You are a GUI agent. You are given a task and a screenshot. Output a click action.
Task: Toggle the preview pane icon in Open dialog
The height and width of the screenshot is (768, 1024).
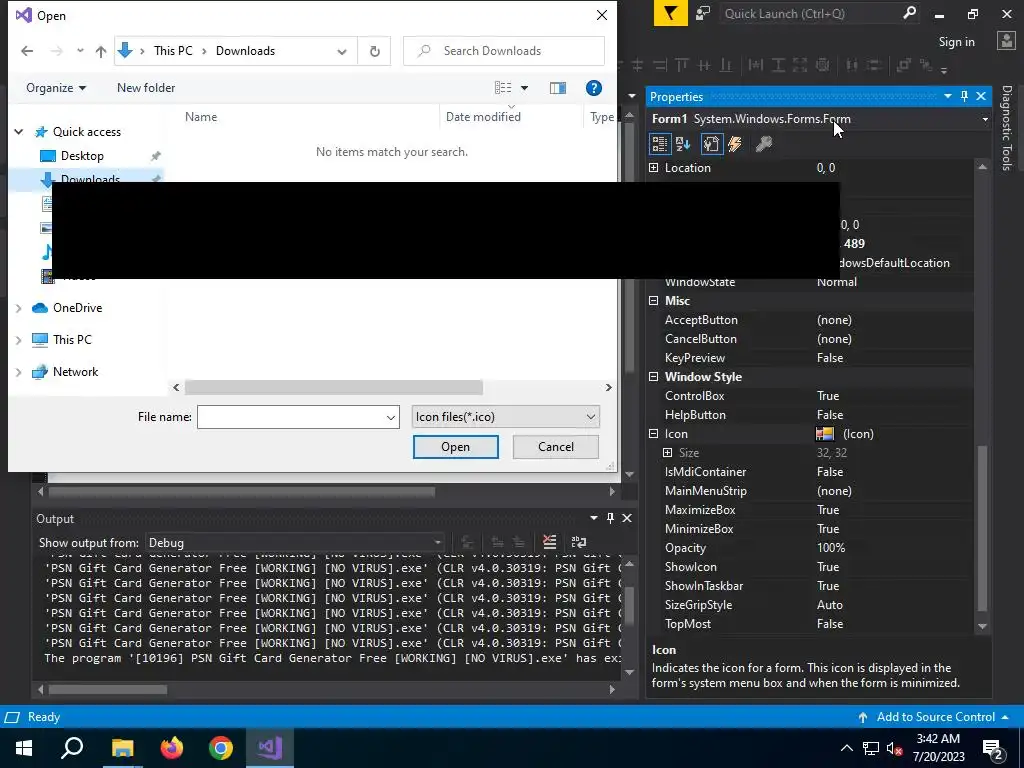tap(558, 88)
